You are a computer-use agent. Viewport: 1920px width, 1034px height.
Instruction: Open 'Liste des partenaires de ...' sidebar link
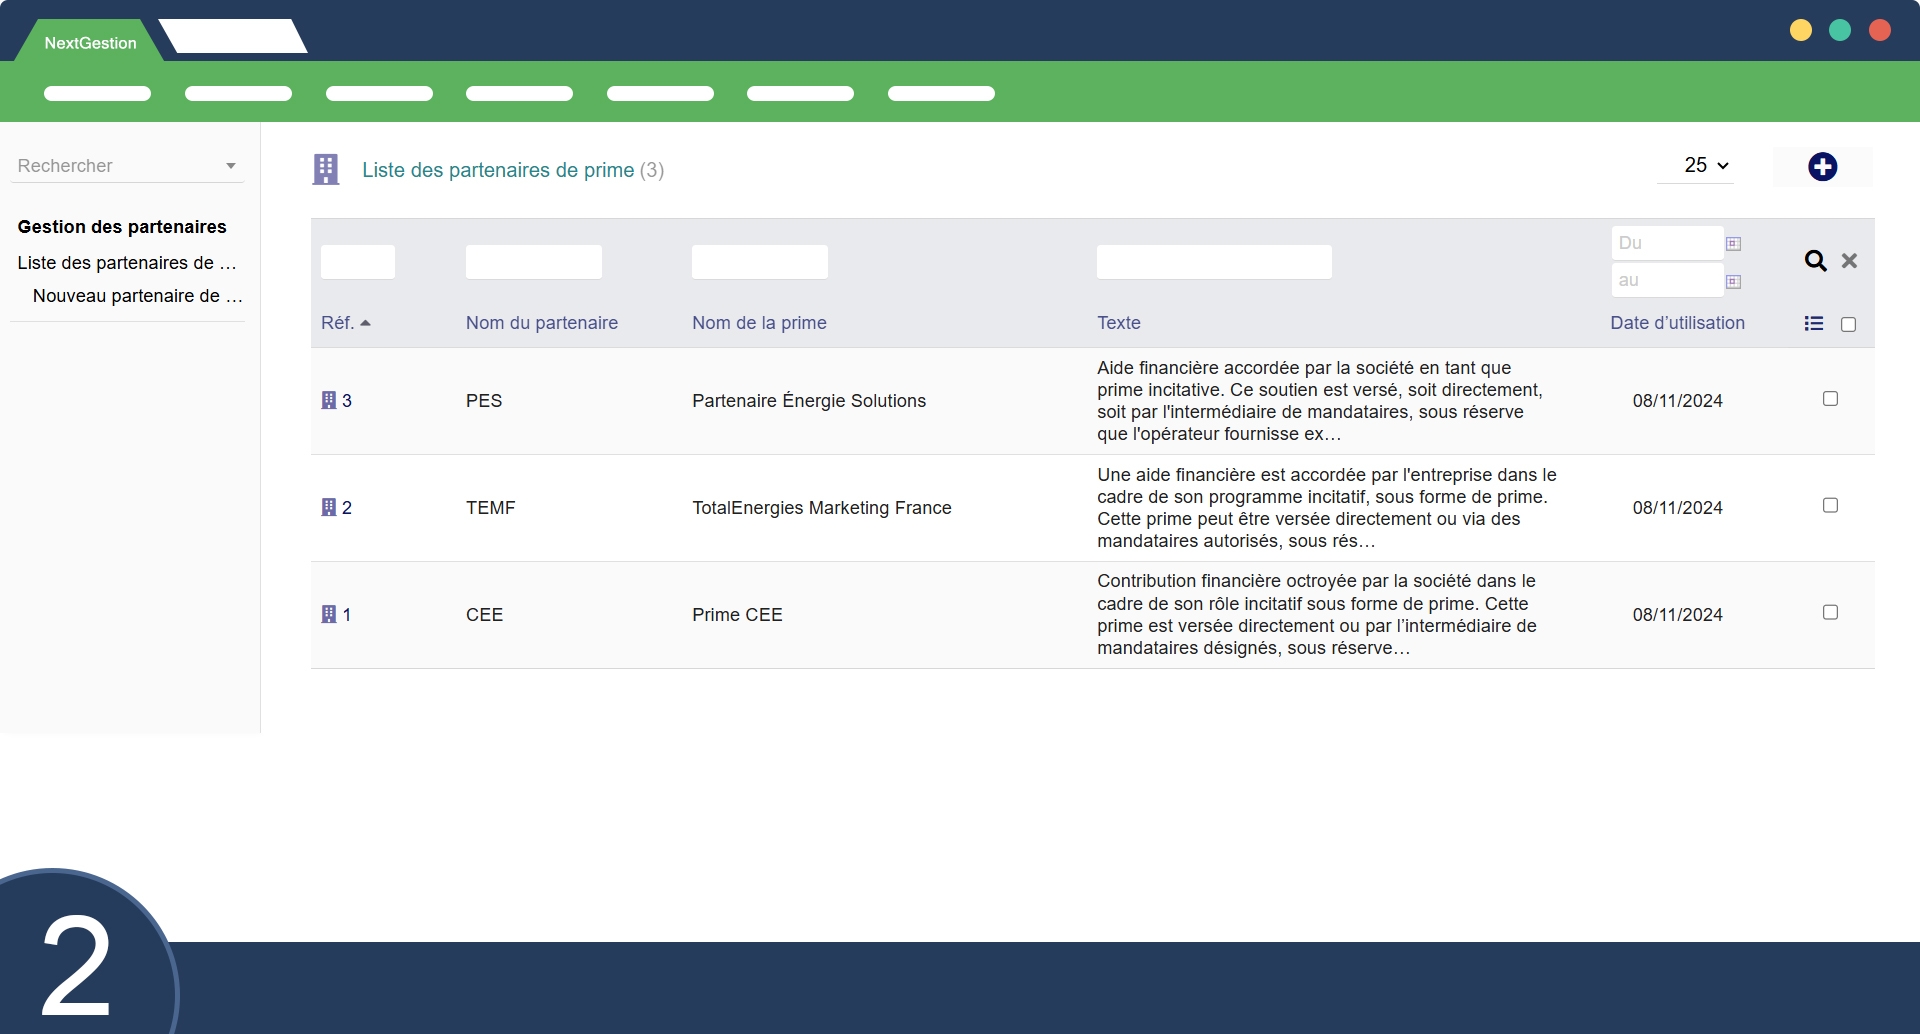(x=127, y=263)
